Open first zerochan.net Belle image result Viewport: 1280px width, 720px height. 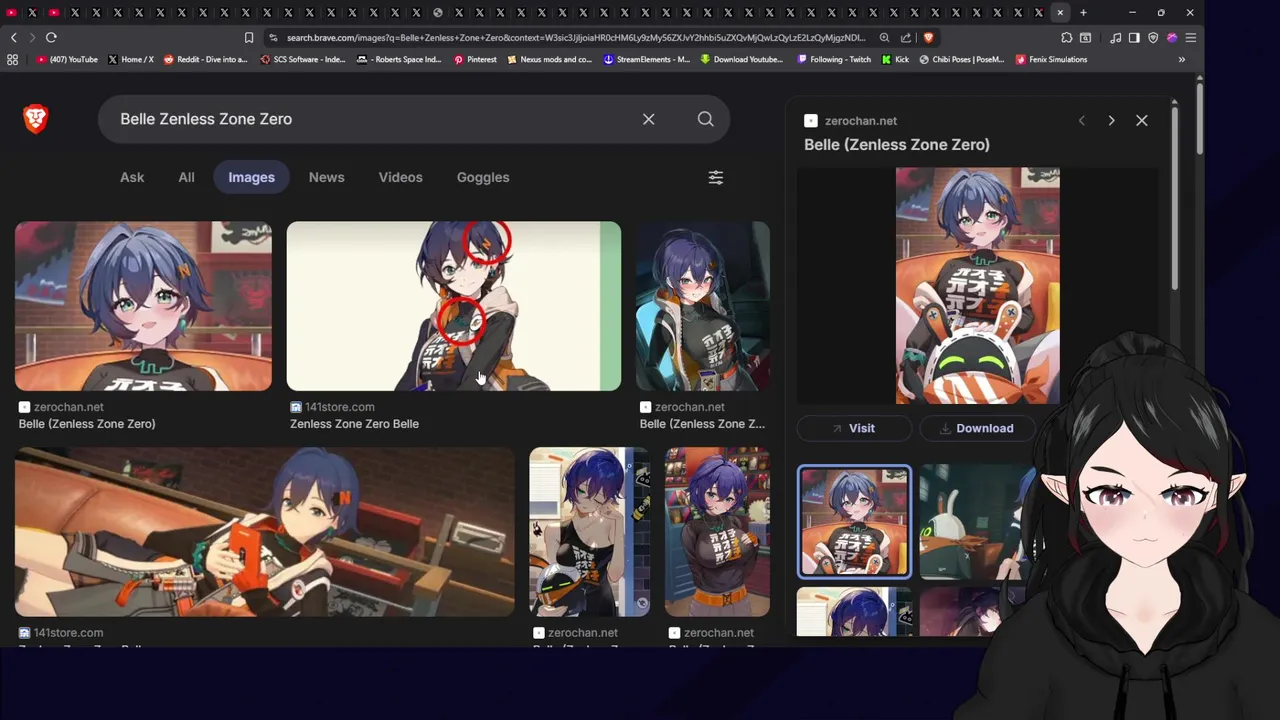(x=143, y=306)
